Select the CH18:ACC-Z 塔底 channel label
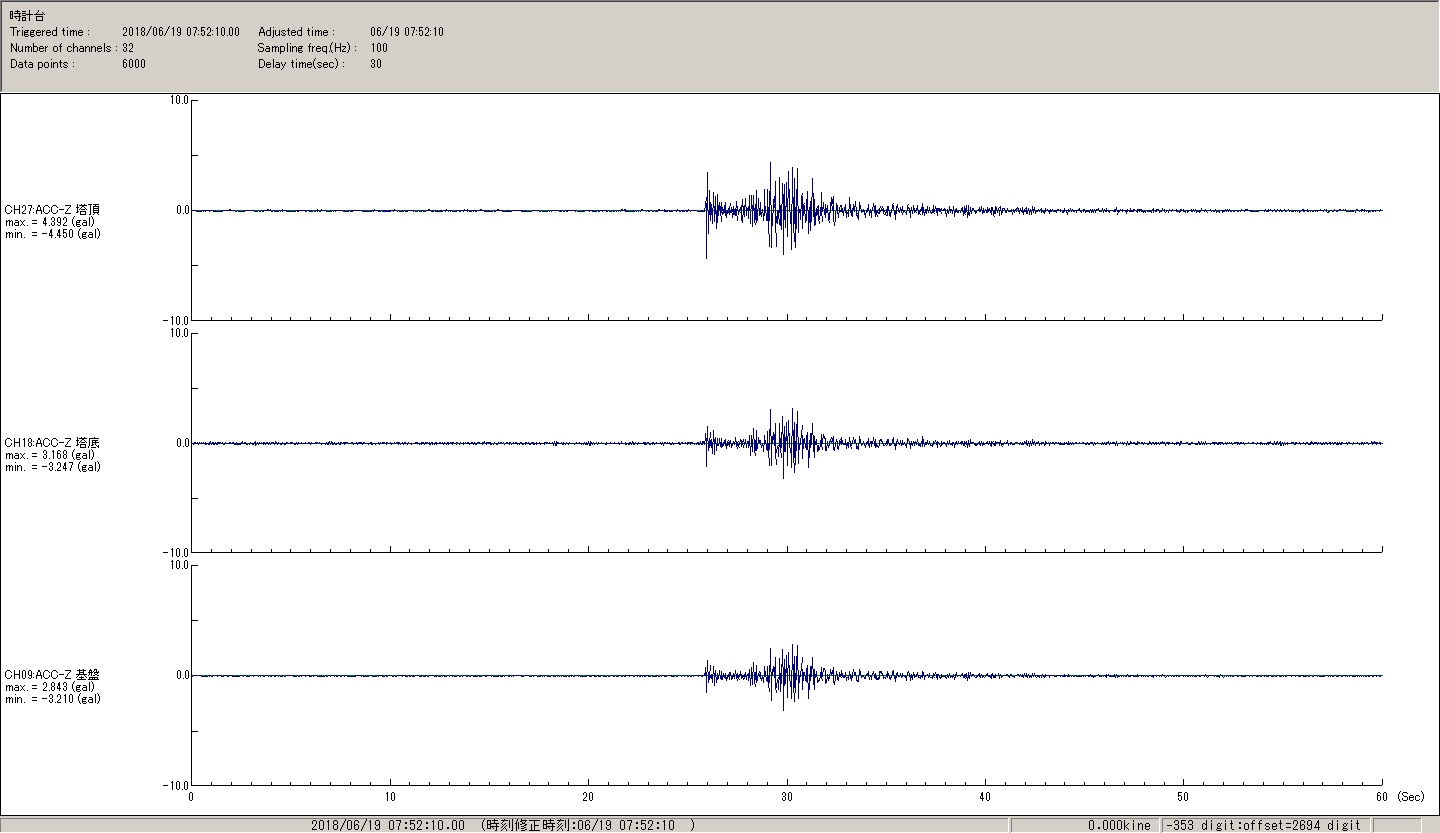The height and width of the screenshot is (833, 1440). [52, 443]
